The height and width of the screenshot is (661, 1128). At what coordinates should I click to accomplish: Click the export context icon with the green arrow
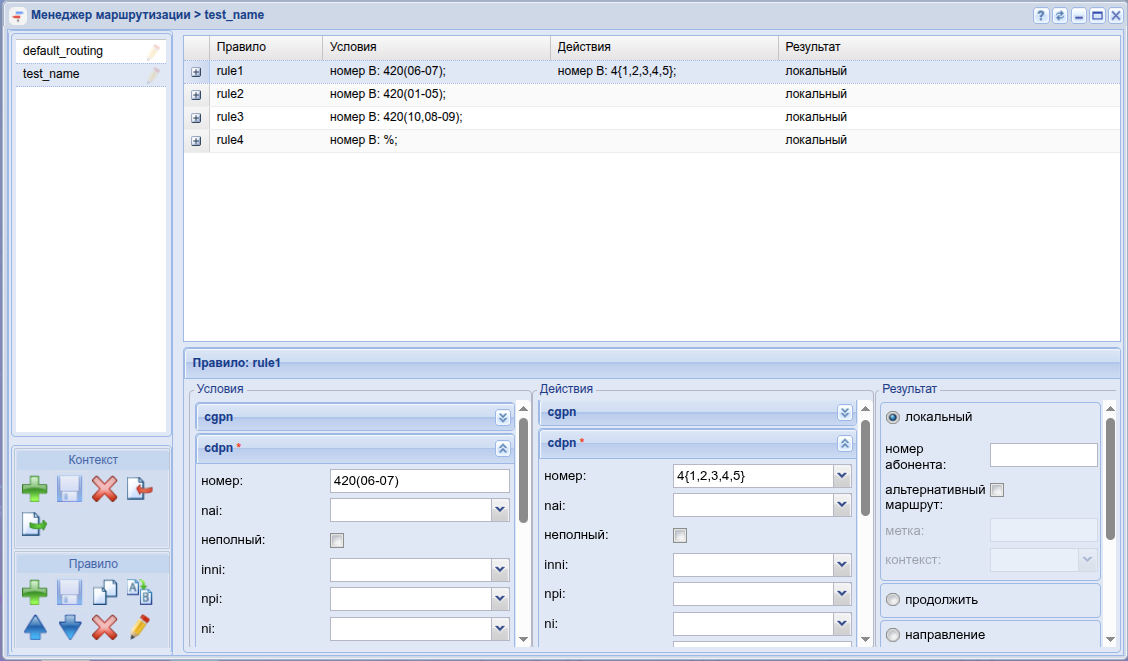(35, 523)
